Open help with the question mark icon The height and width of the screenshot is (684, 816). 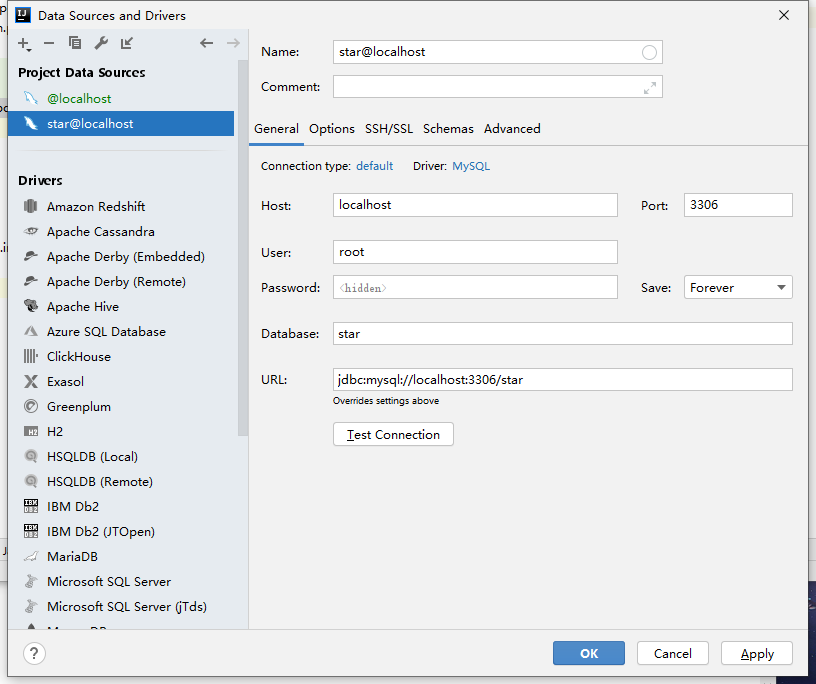click(x=34, y=653)
